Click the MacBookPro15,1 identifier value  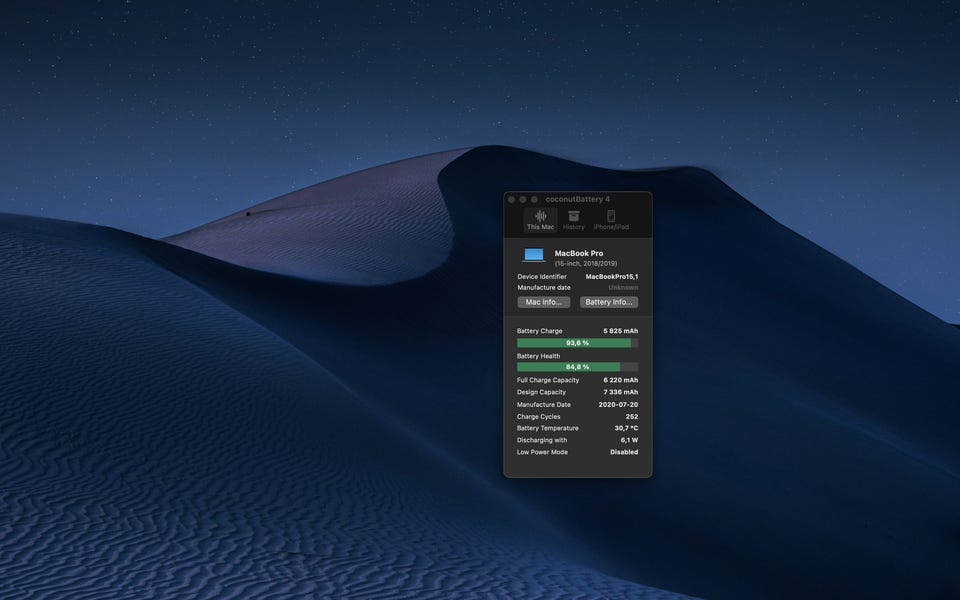point(612,276)
